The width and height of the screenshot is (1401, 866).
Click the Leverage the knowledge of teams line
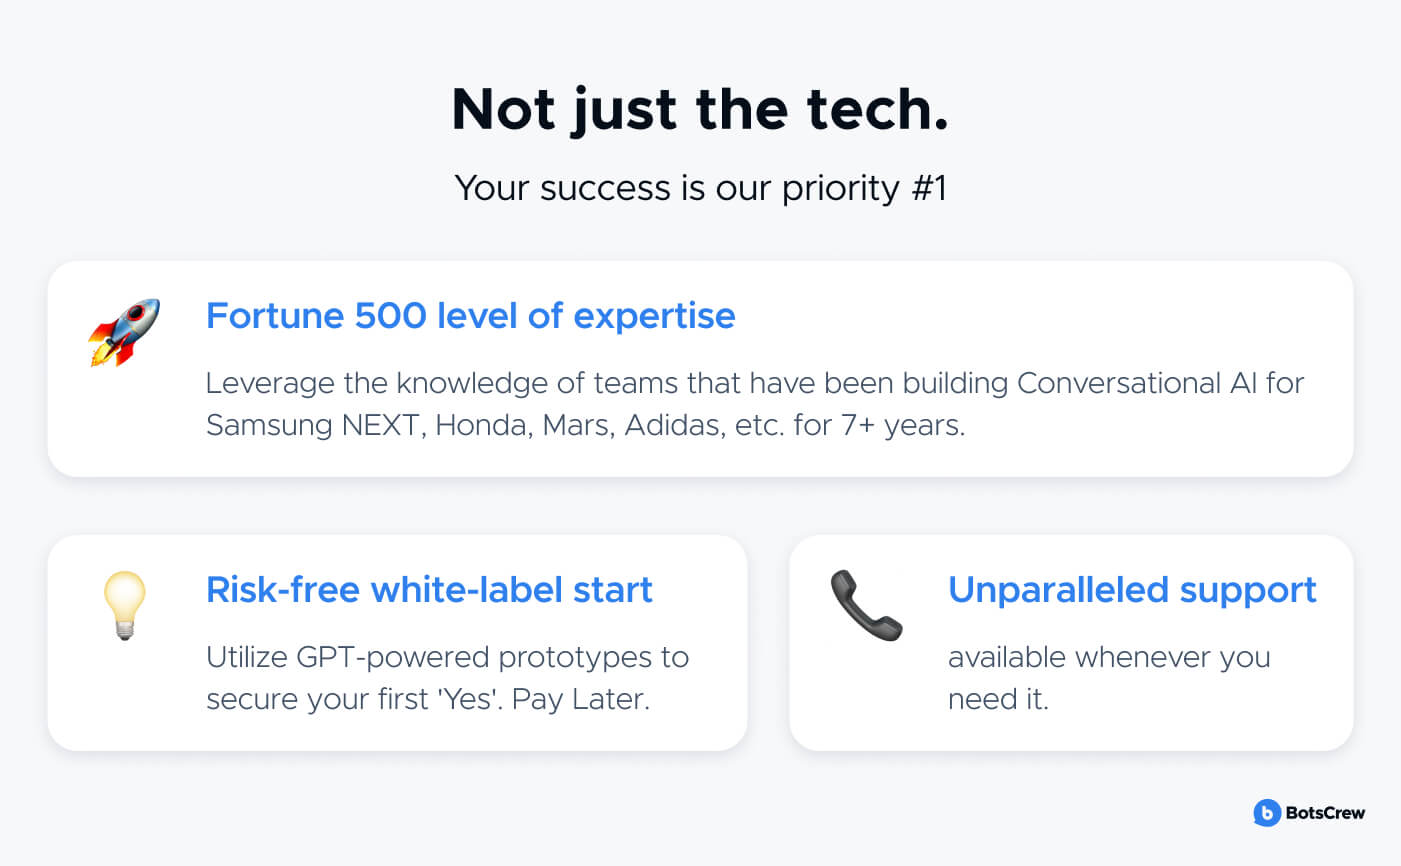tap(755, 383)
